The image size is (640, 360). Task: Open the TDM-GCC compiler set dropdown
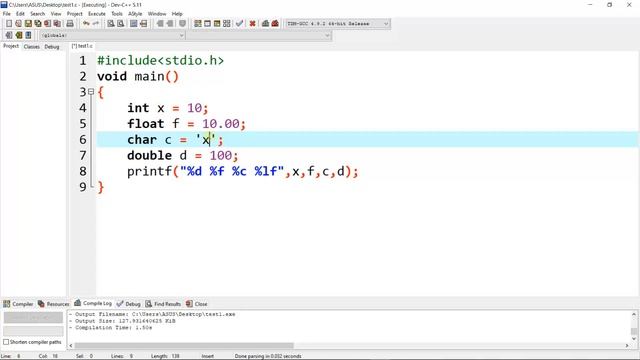338,24
